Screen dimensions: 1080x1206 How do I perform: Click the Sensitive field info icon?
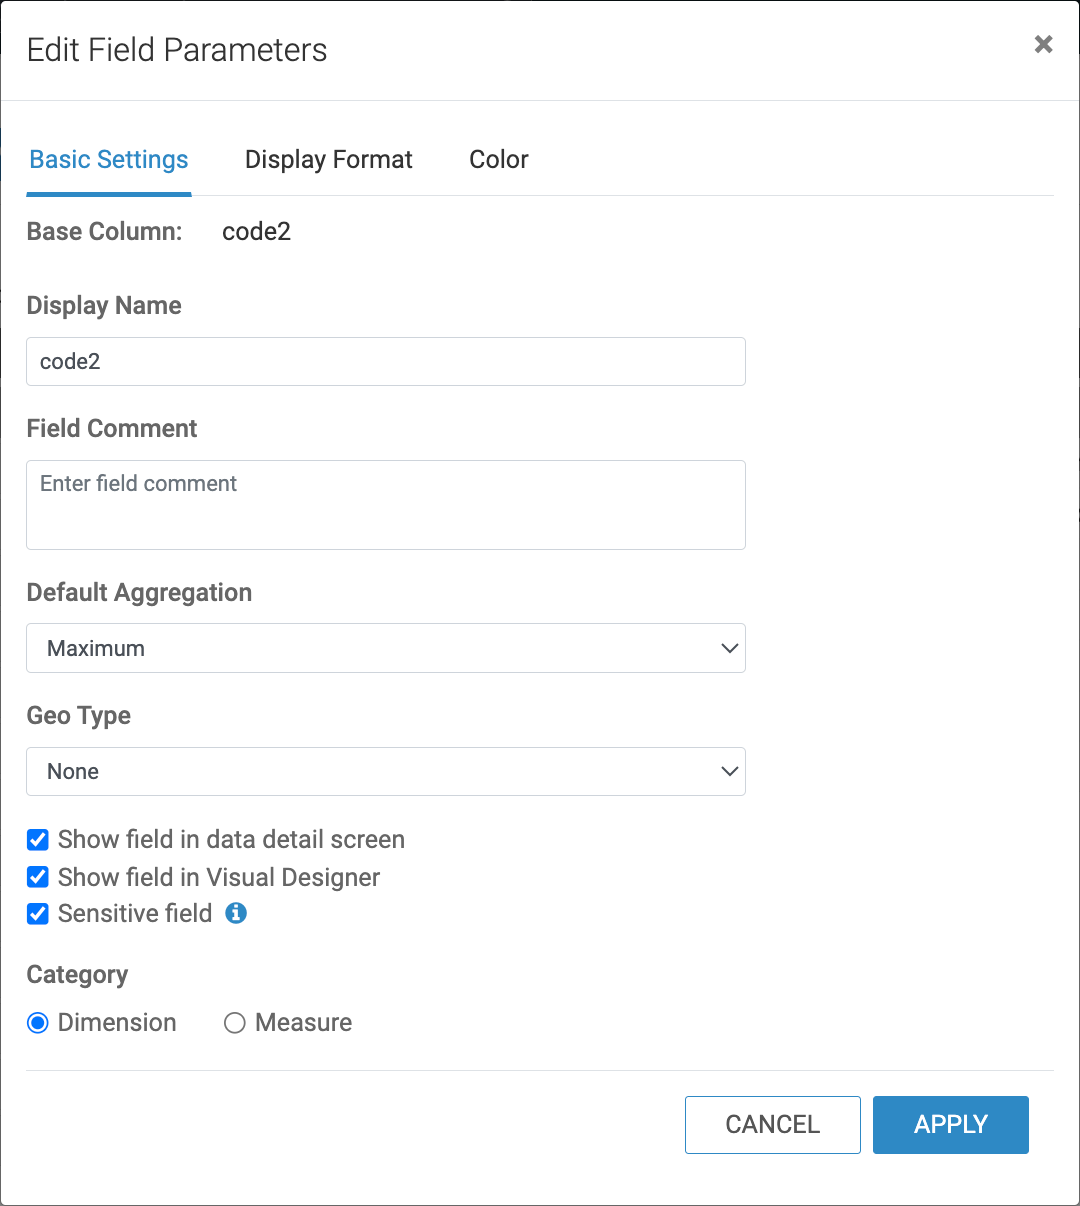236,912
